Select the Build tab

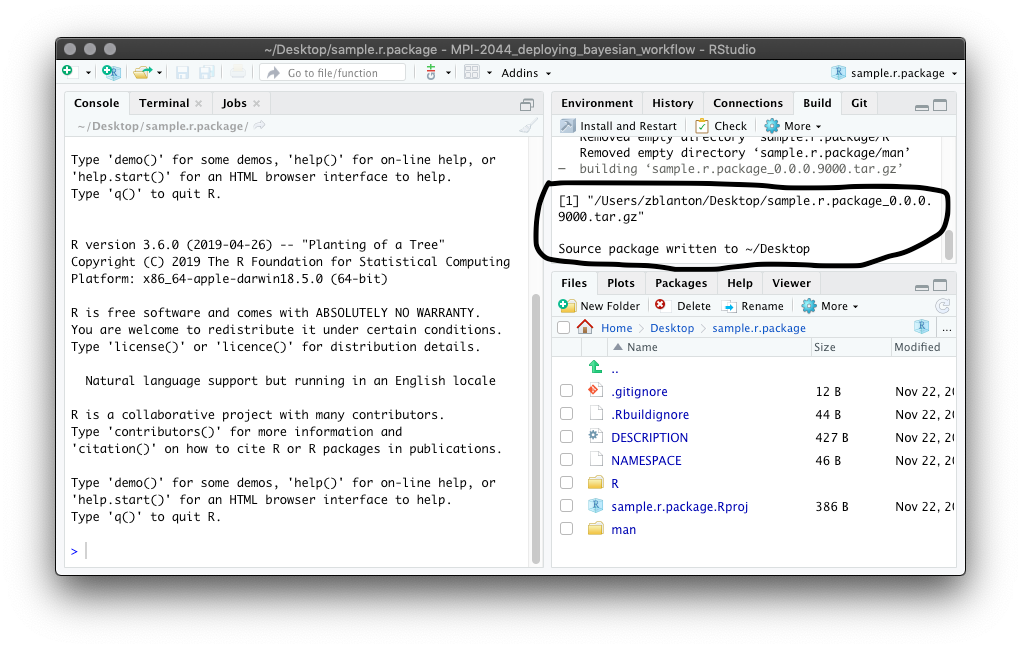pos(817,103)
